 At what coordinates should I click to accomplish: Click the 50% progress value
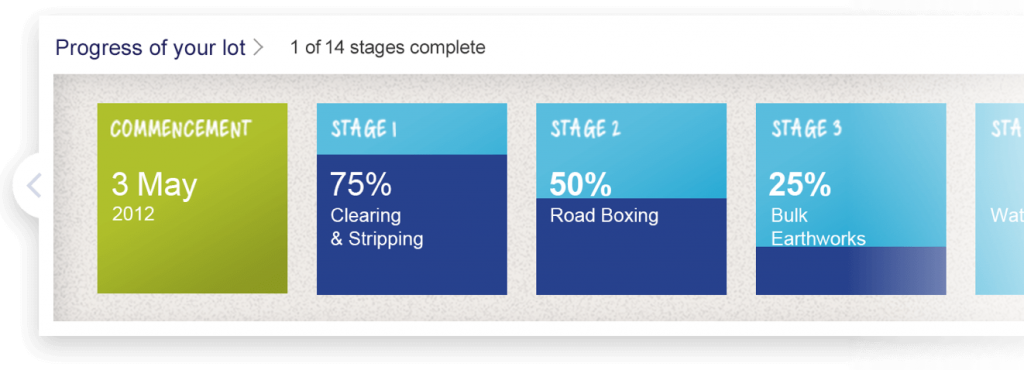pyautogui.click(x=581, y=185)
